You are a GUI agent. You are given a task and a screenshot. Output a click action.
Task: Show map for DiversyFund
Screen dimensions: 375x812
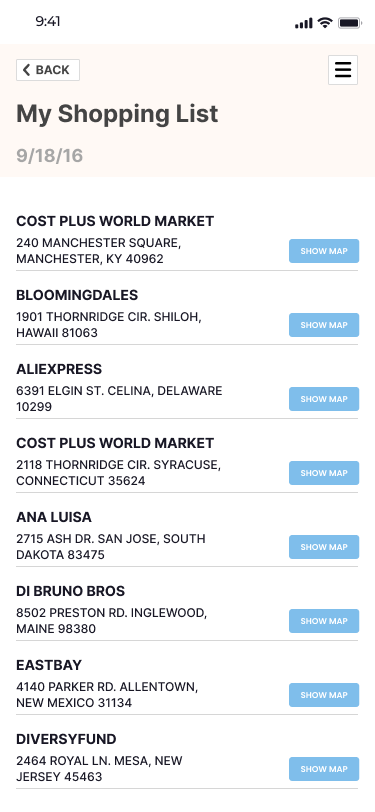click(324, 770)
